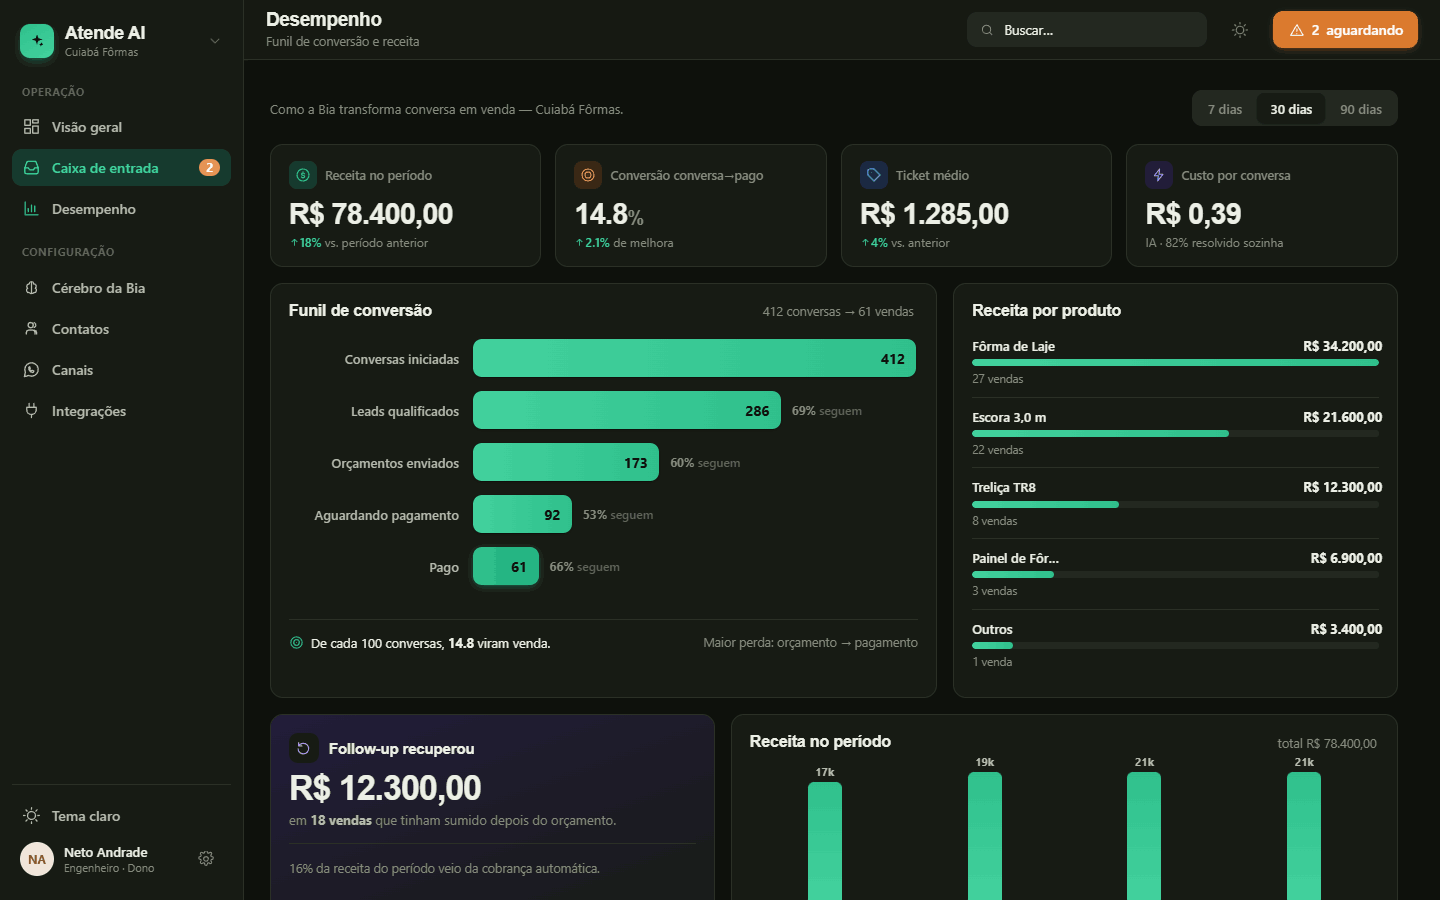
Task: Select the 90 dias period tab
Action: (1361, 109)
